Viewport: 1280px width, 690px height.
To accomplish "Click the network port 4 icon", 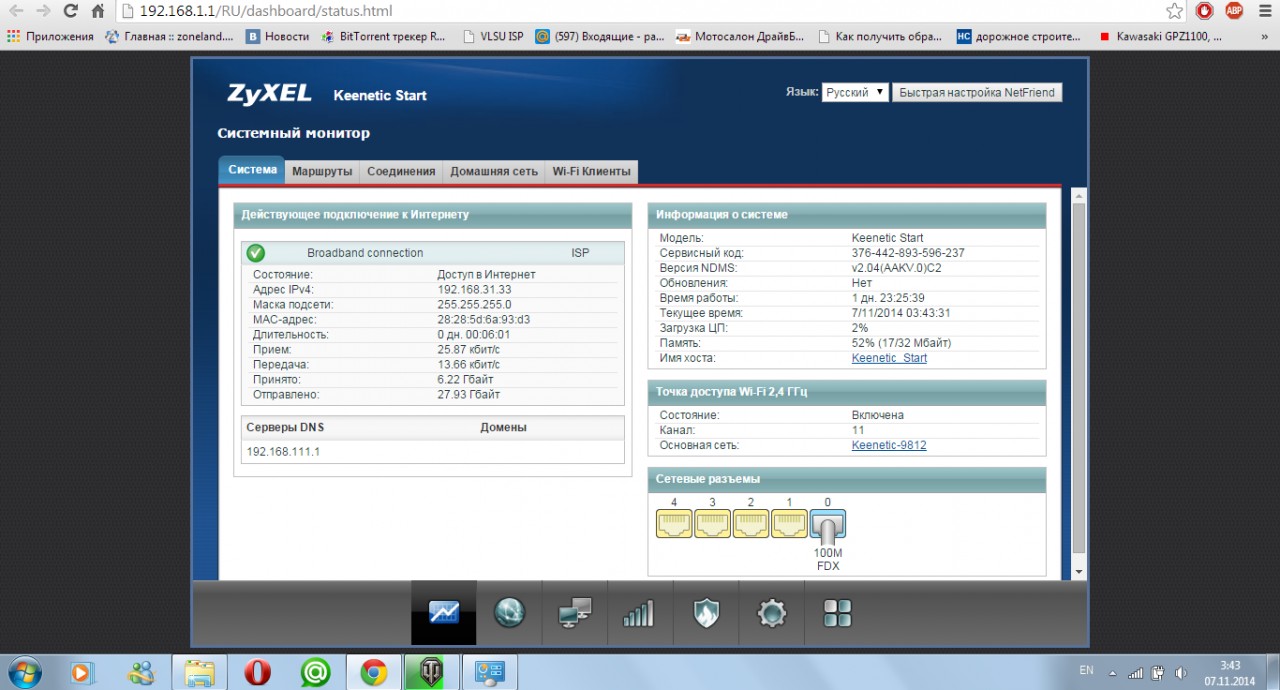I will 674,523.
